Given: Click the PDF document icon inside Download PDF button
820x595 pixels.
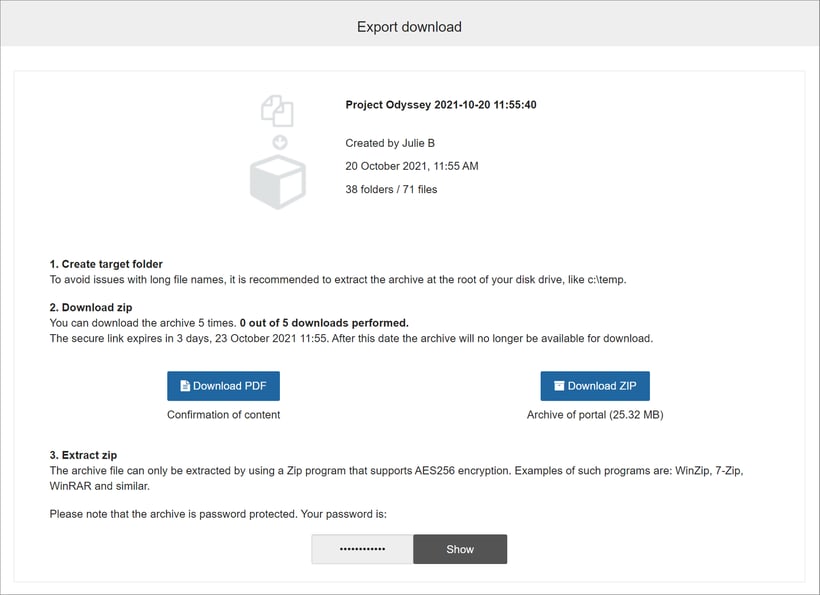Looking at the screenshot, I should click(x=186, y=385).
